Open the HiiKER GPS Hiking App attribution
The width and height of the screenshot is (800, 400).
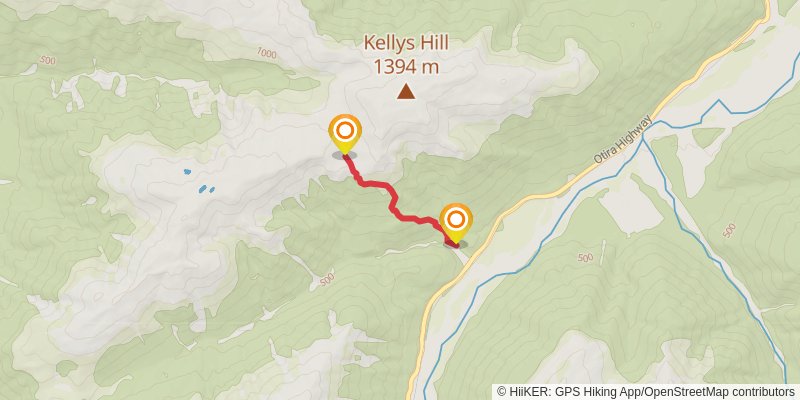[x=568, y=391]
